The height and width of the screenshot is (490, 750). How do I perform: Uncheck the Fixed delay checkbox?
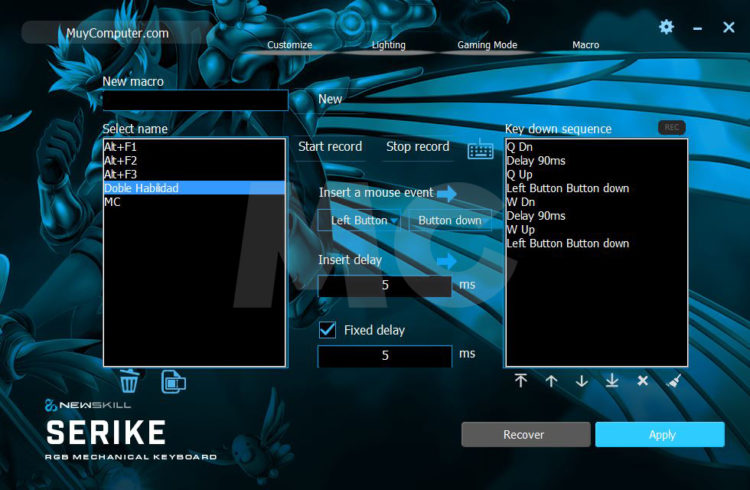tap(326, 329)
